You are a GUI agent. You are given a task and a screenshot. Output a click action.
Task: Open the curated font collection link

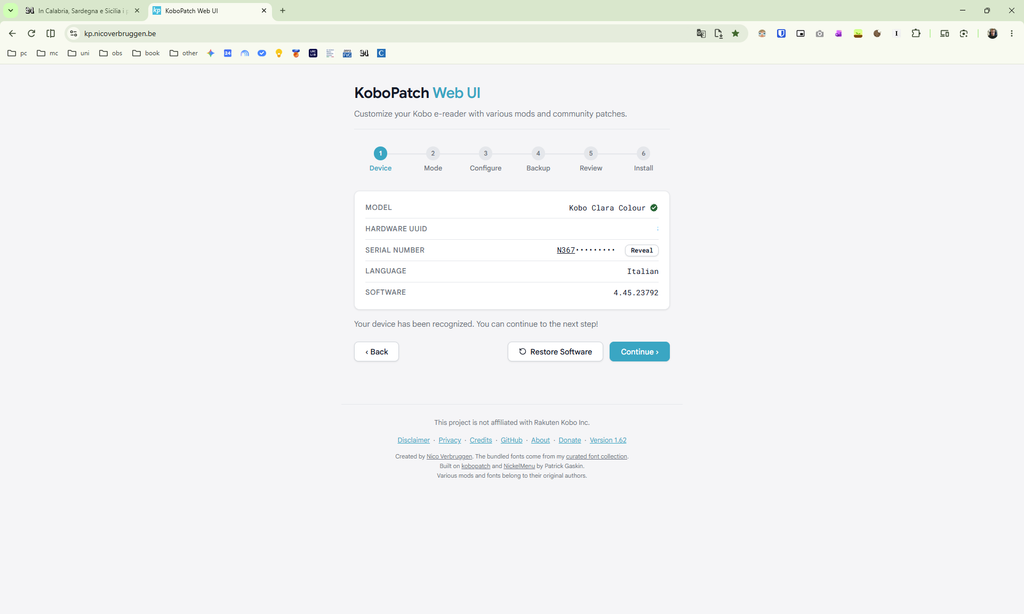[596, 457]
